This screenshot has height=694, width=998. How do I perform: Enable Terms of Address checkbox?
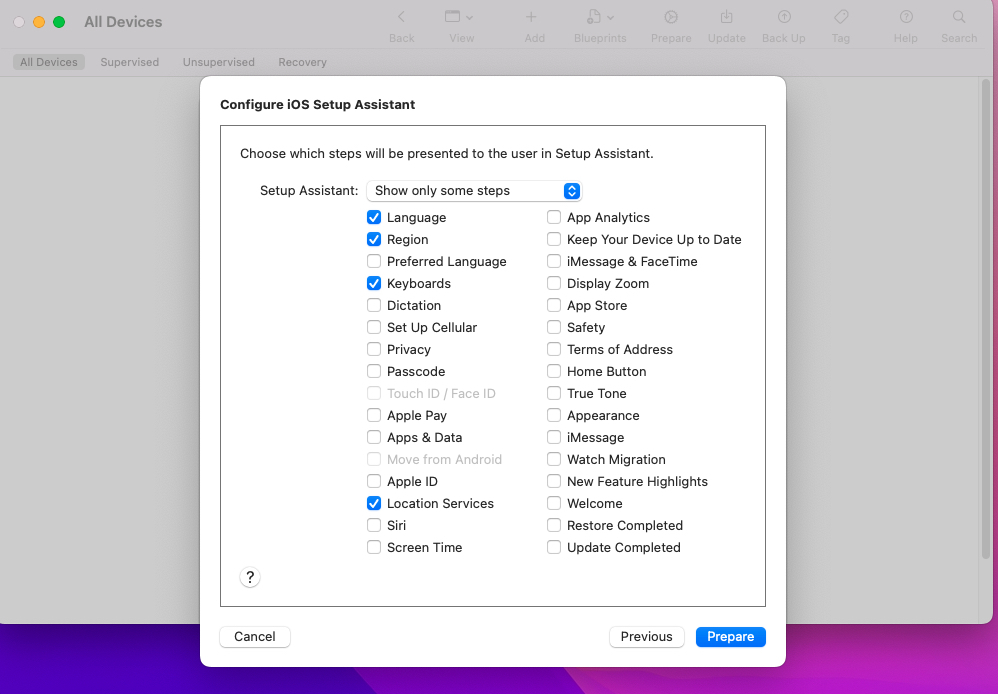[x=554, y=350]
